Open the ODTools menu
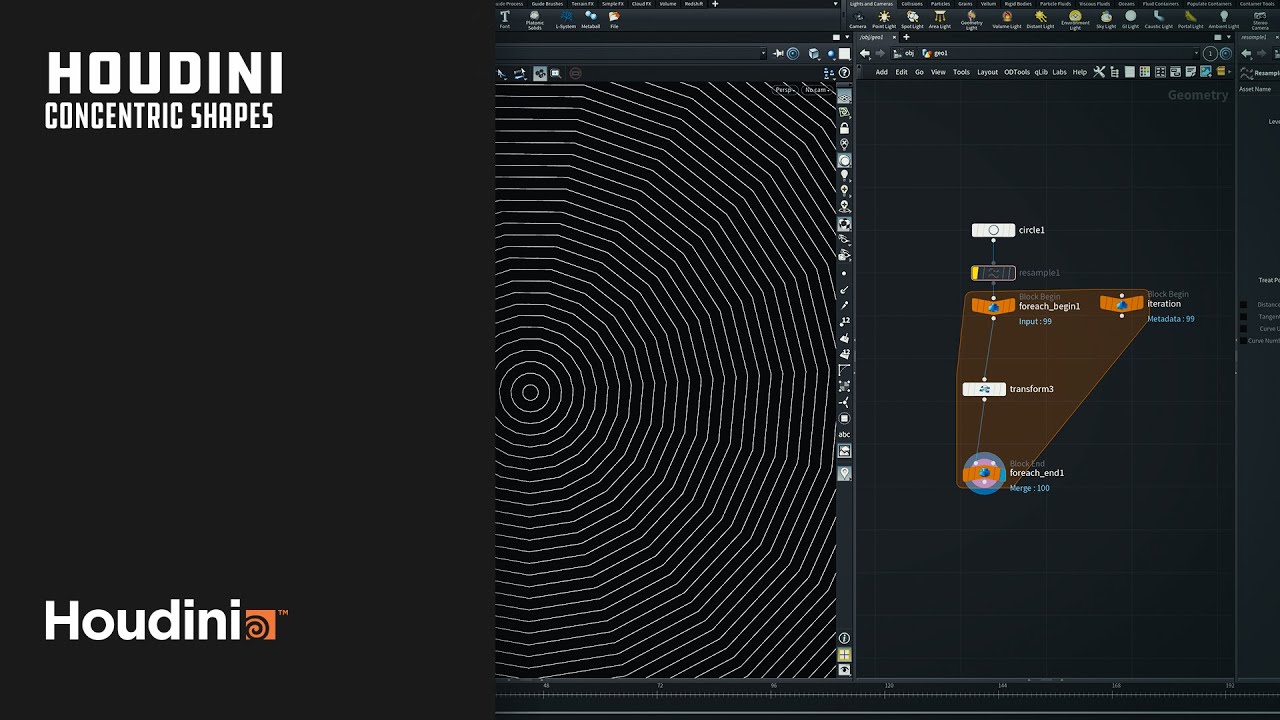 (1017, 72)
